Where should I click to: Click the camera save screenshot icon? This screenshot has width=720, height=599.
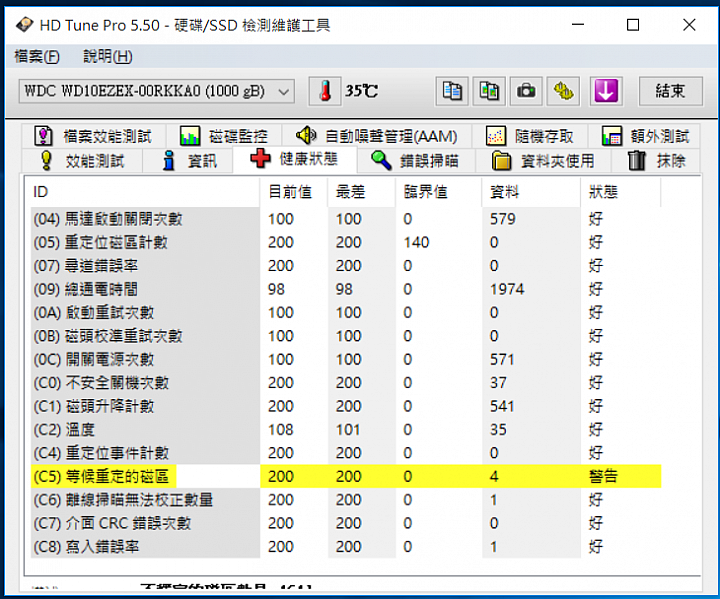pyautogui.click(x=526, y=91)
